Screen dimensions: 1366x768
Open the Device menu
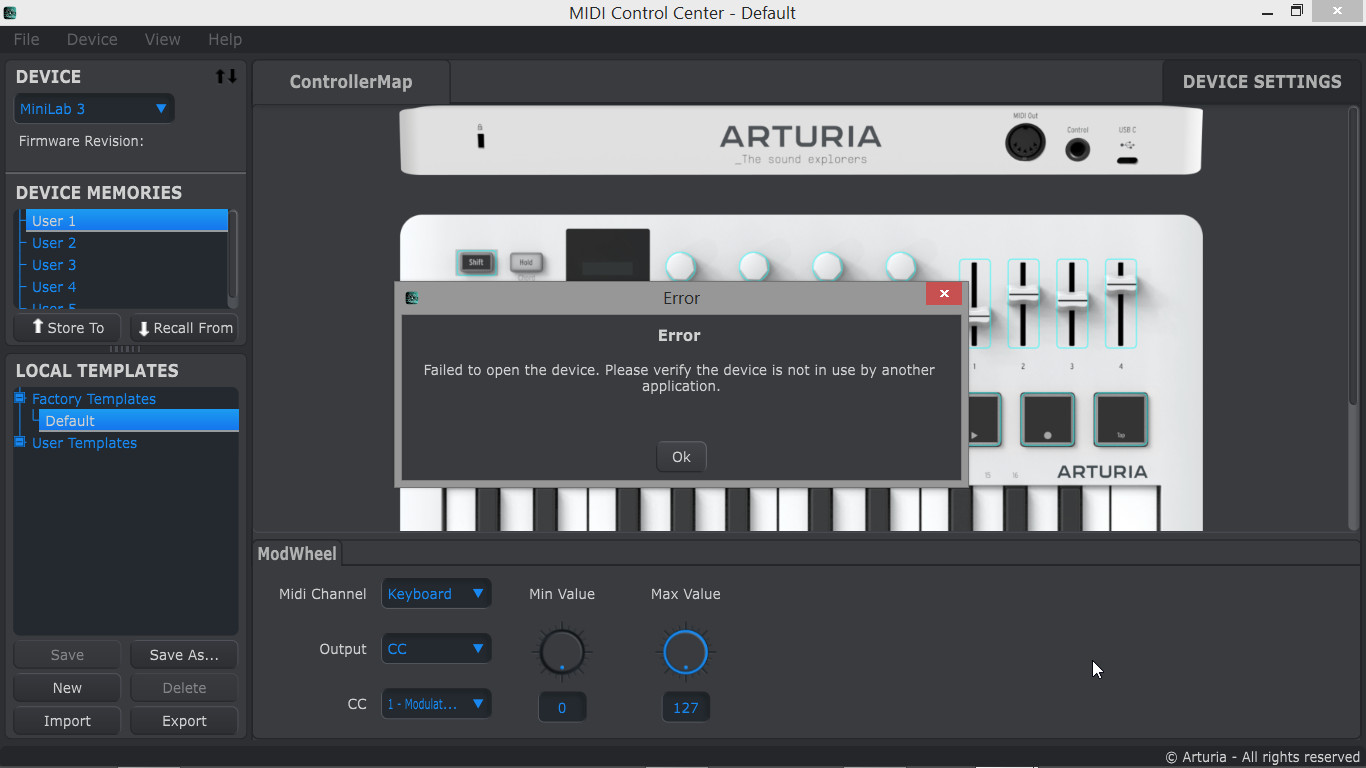tap(92, 39)
